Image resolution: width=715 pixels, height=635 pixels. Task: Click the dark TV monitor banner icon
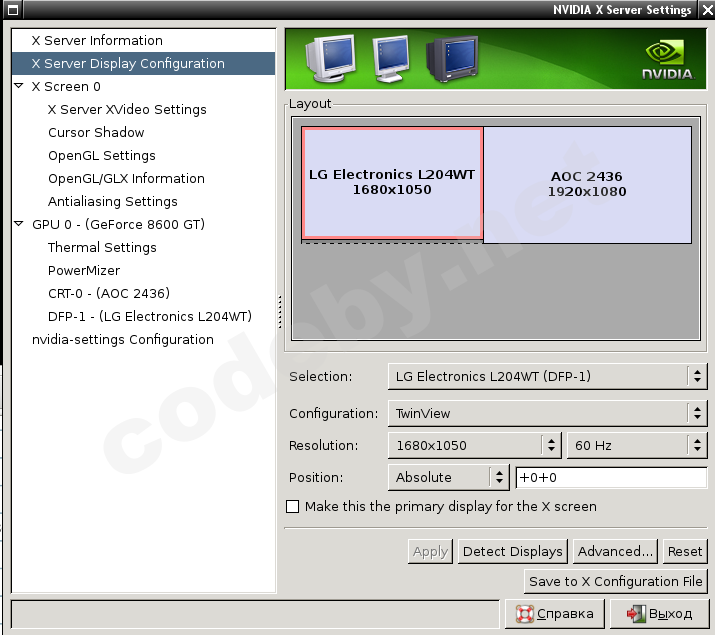pos(451,59)
